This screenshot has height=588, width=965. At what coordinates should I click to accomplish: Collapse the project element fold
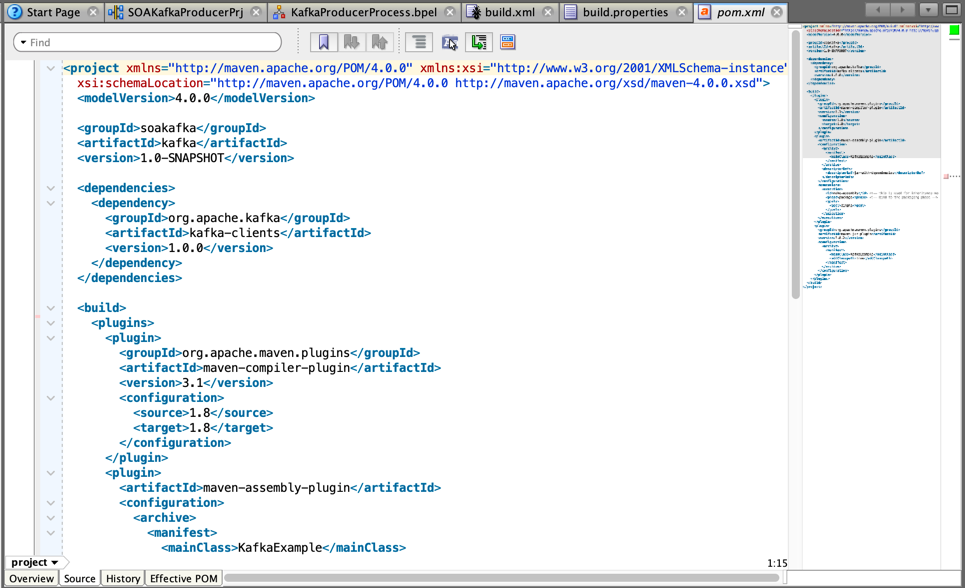click(x=51, y=68)
